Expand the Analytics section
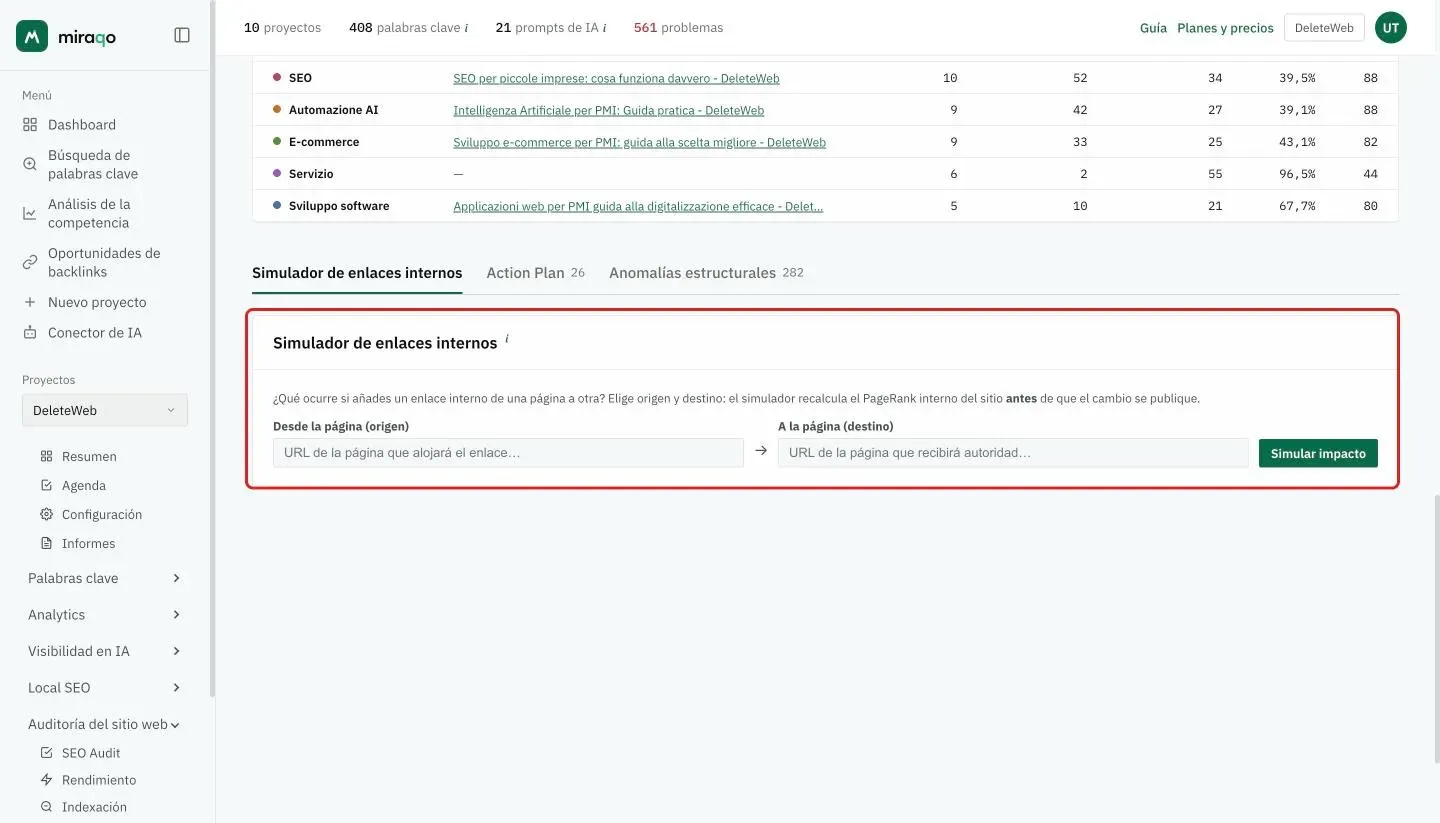The width and height of the screenshot is (1440, 823). click(x=105, y=615)
